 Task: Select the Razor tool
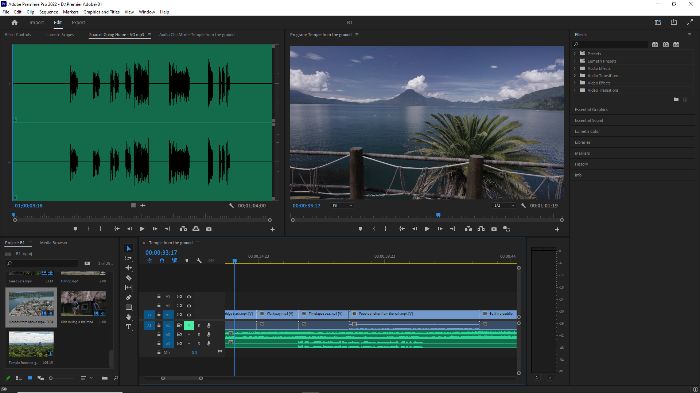(129, 278)
